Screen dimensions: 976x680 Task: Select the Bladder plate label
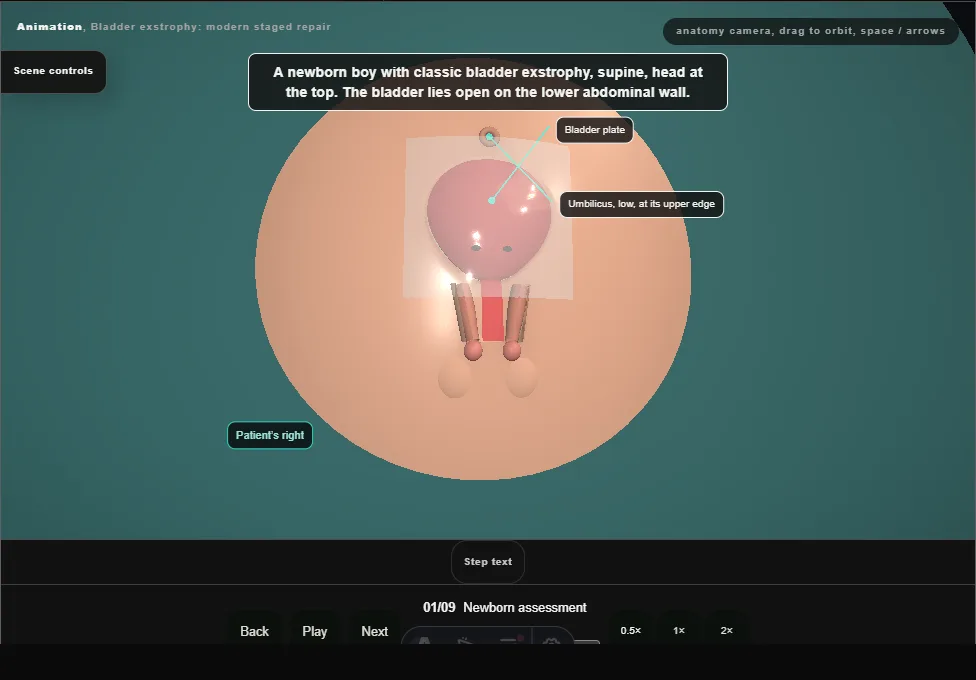(594, 130)
